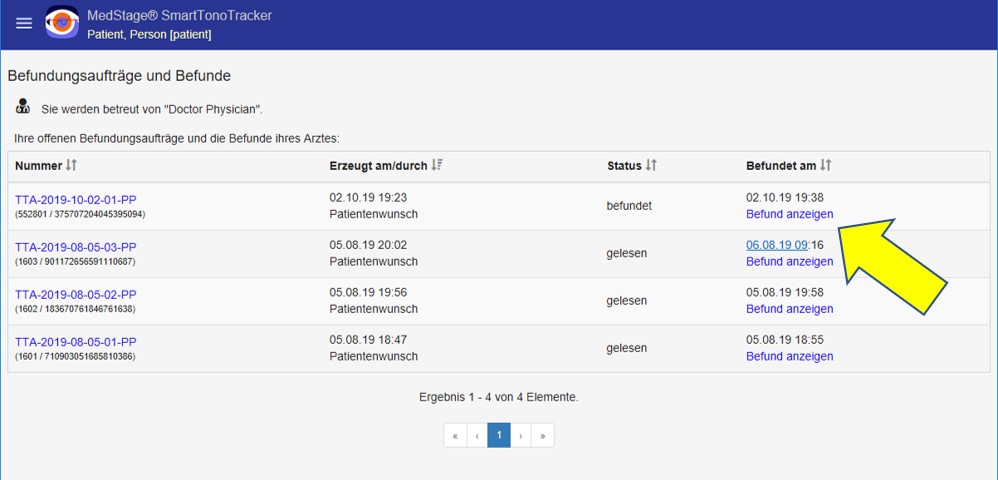Sort by Befundet am sort icon
The image size is (998, 480).
(x=826, y=165)
